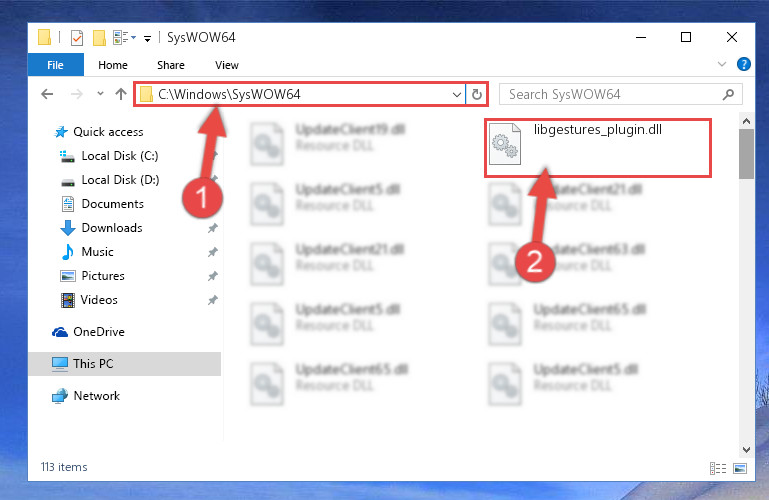The width and height of the screenshot is (769, 500).
Task: Switch to the View tab
Action: click(227, 65)
